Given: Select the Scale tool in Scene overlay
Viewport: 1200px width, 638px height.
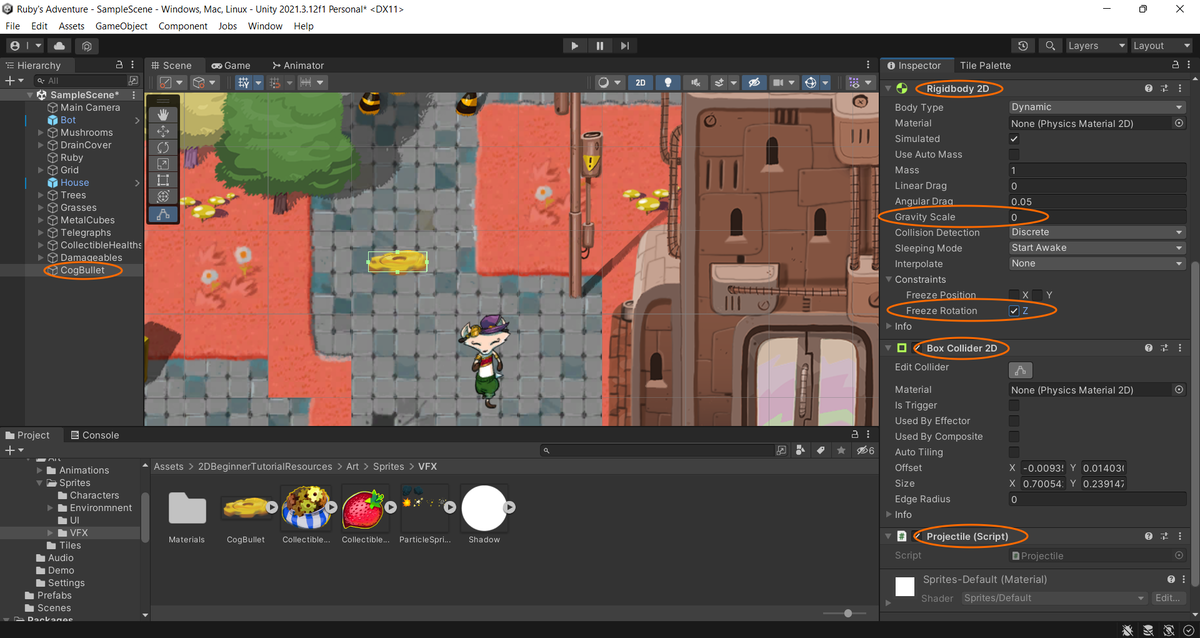Looking at the screenshot, I should pyautogui.click(x=163, y=164).
